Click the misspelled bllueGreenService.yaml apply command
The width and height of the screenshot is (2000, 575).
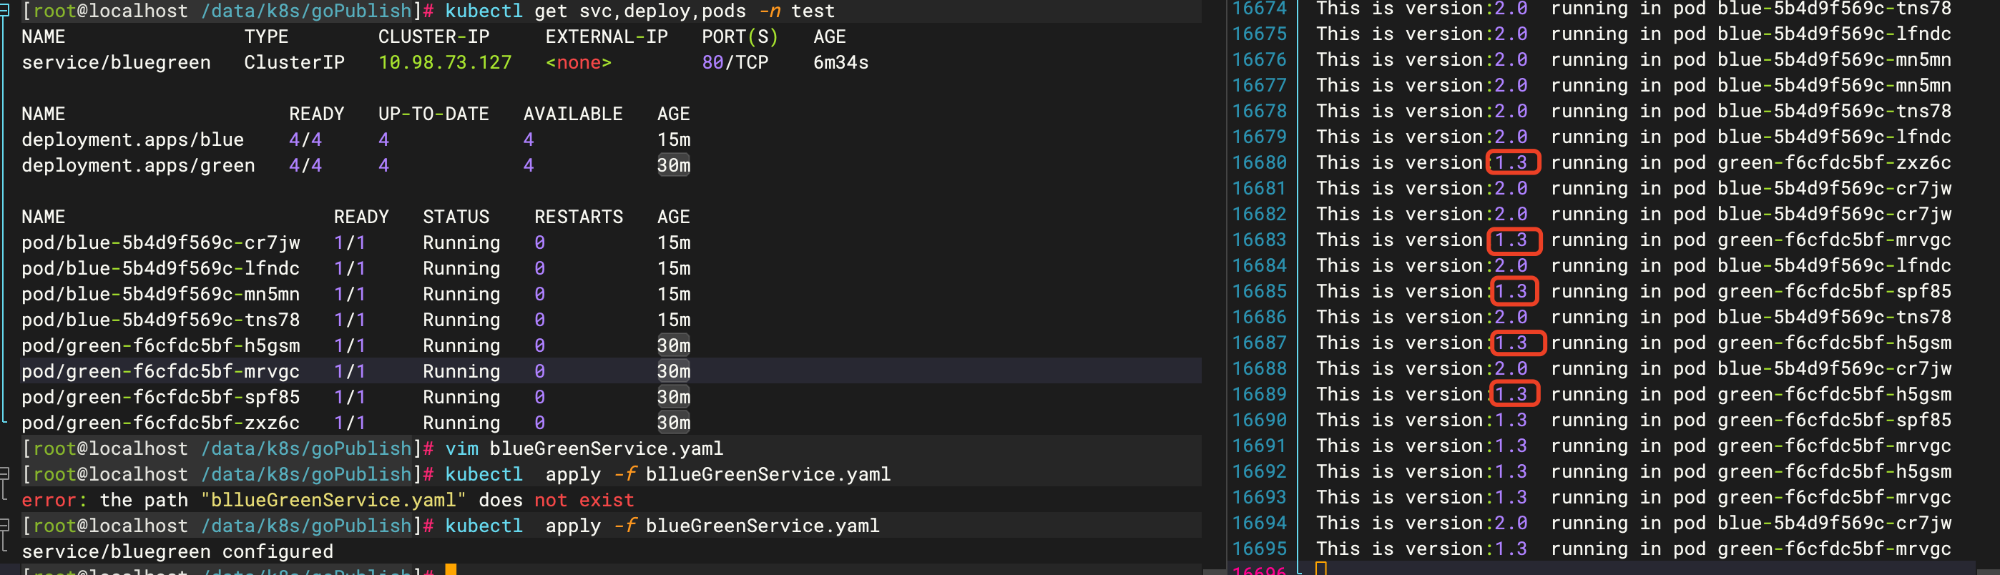click(x=668, y=475)
